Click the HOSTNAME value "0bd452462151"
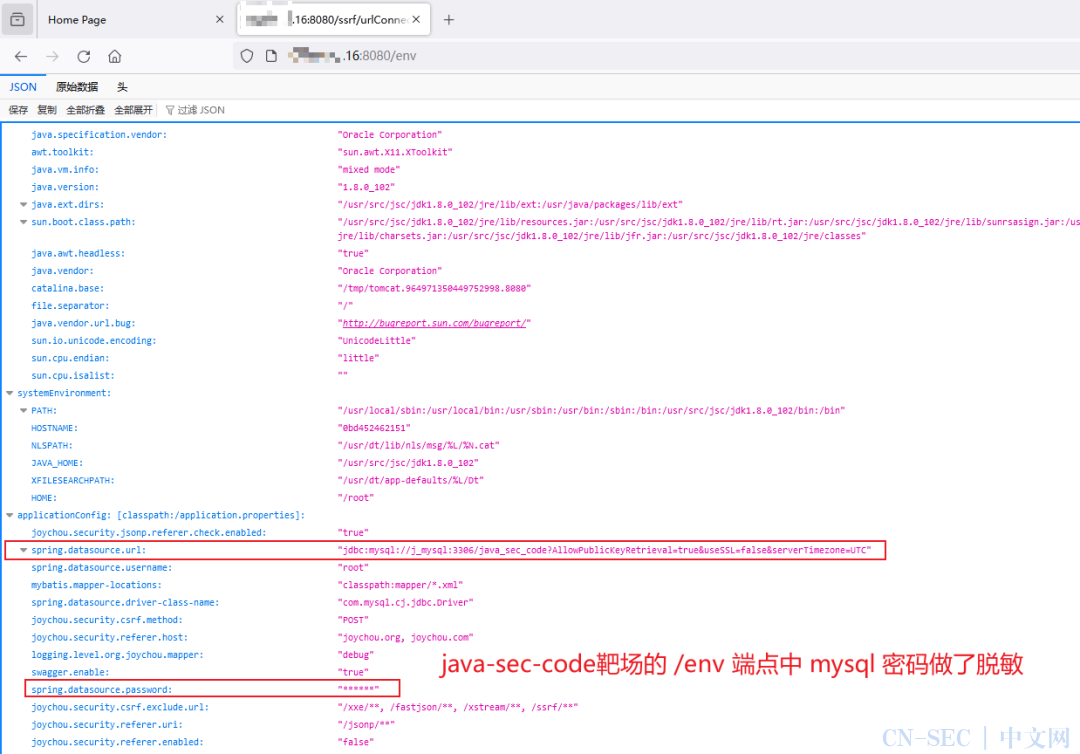The image size is (1080, 754). click(x=374, y=428)
